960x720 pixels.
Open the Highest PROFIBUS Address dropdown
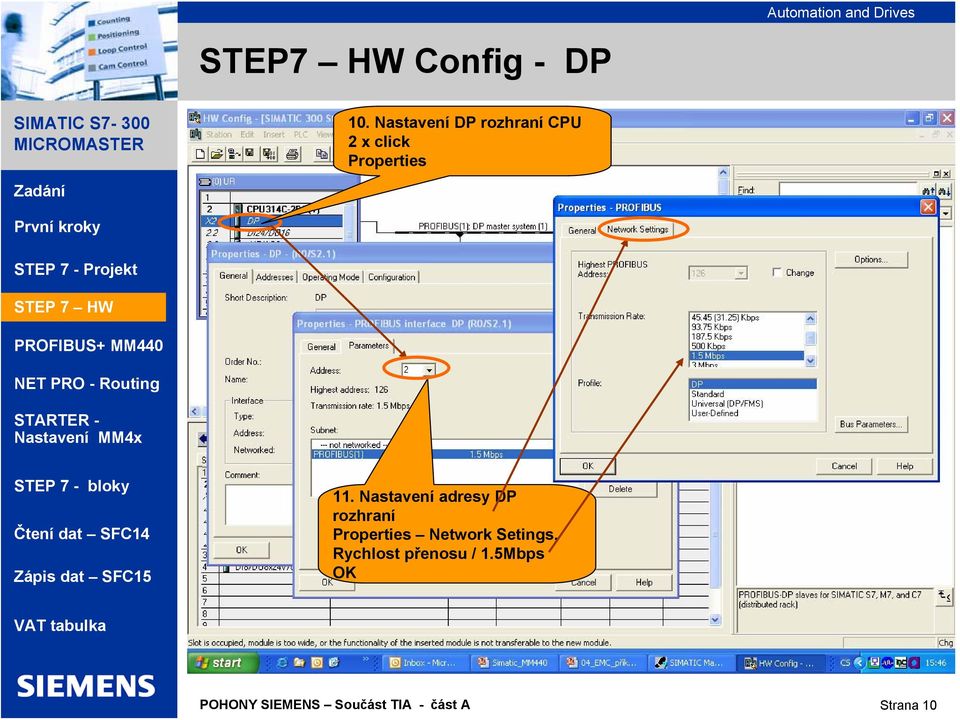coord(741,273)
